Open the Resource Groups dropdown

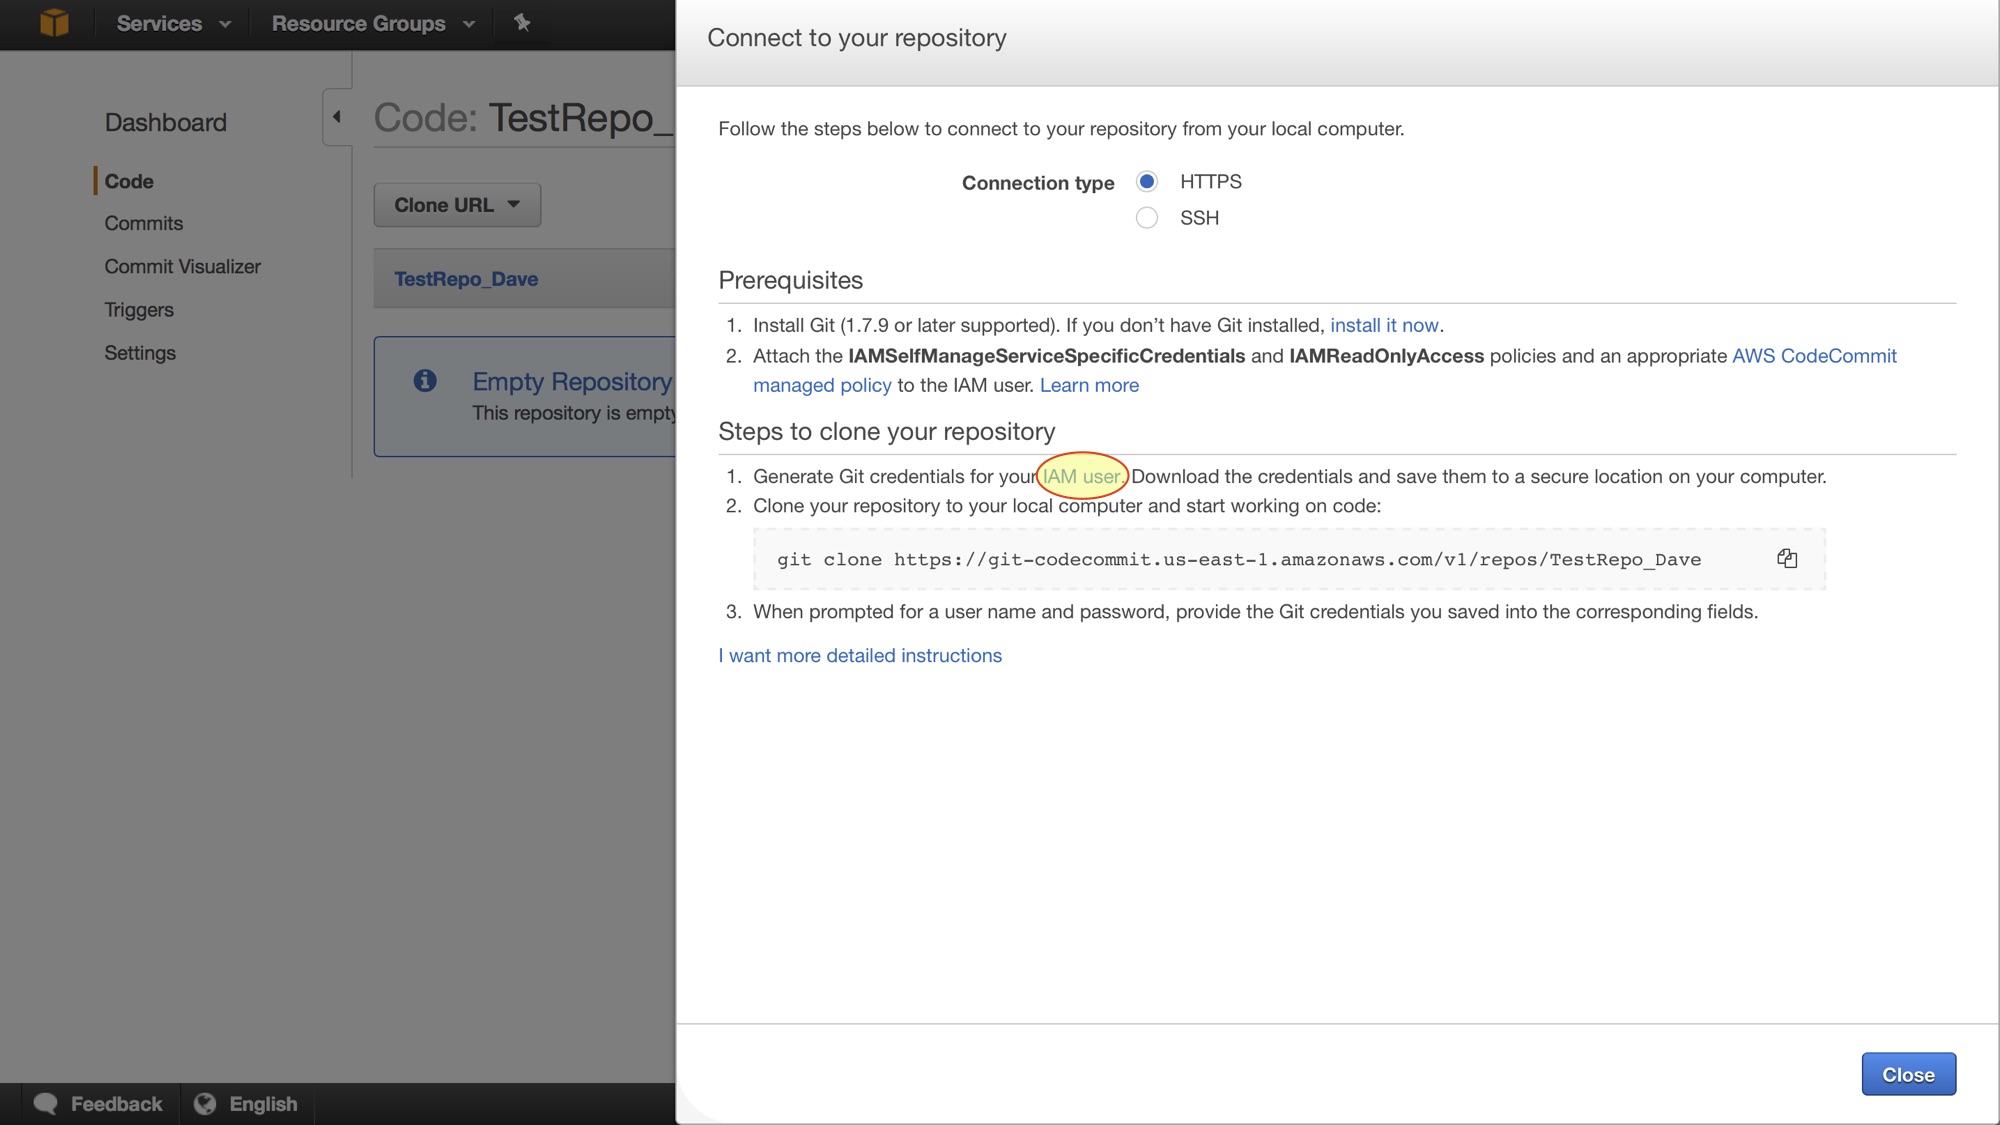[373, 23]
